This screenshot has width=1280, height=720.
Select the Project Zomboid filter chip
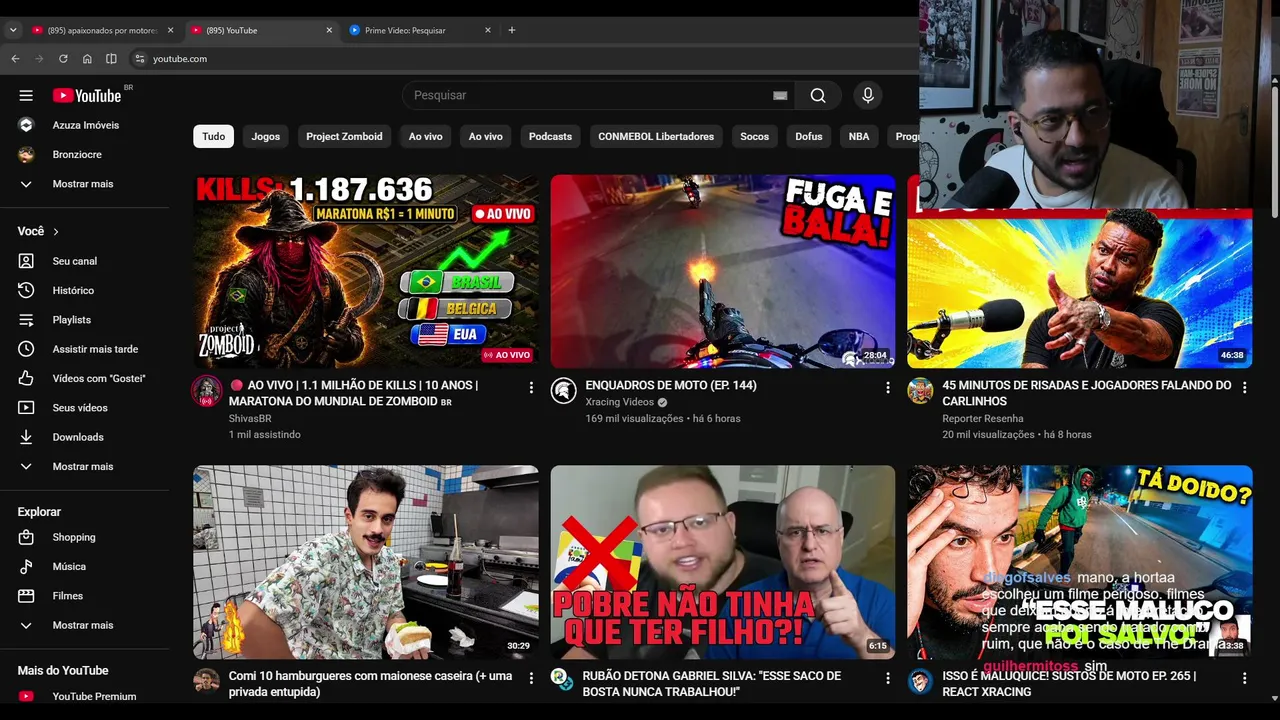coord(344,136)
